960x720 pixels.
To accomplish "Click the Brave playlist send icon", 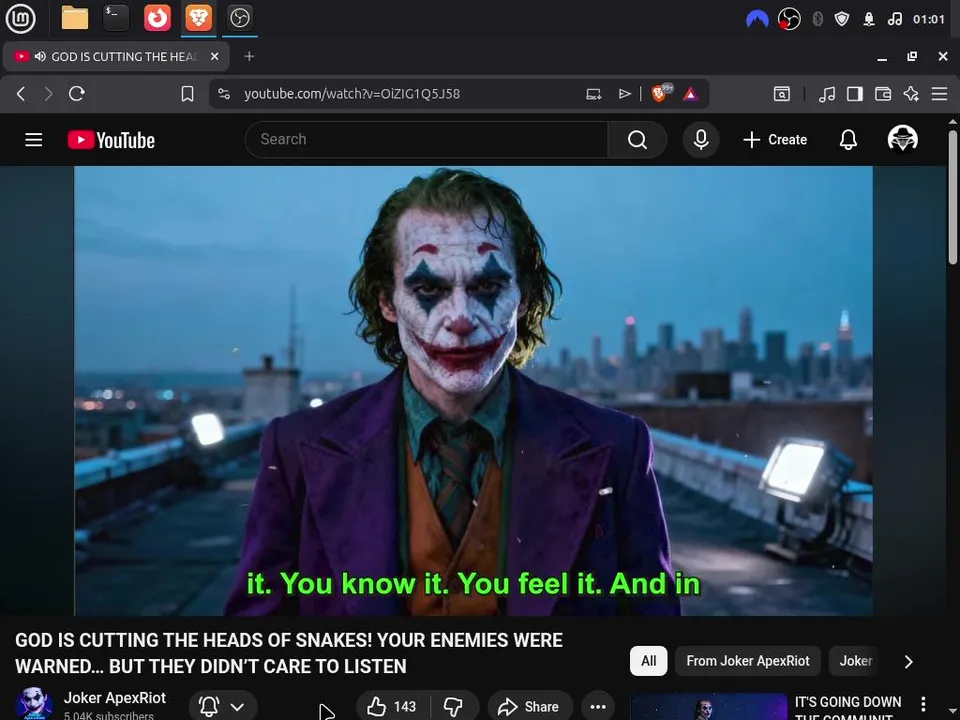I will [x=624, y=94].
